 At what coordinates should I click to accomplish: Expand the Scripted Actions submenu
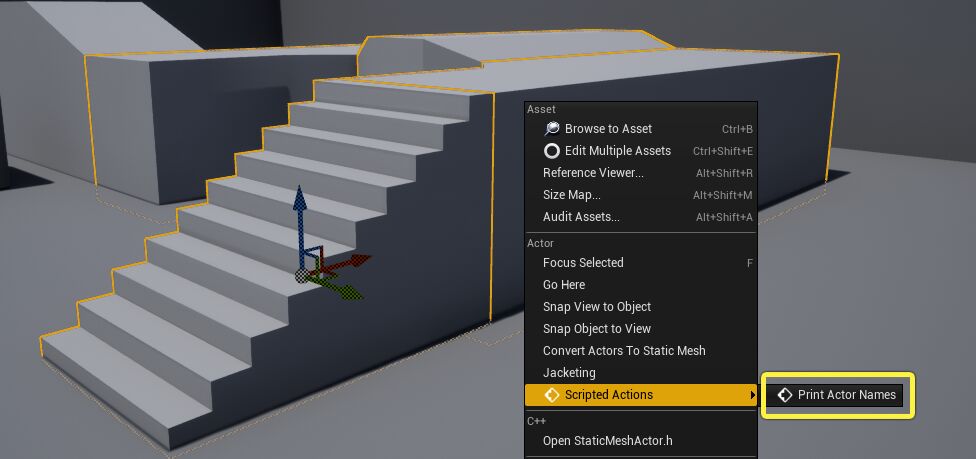tap(640, 395)
